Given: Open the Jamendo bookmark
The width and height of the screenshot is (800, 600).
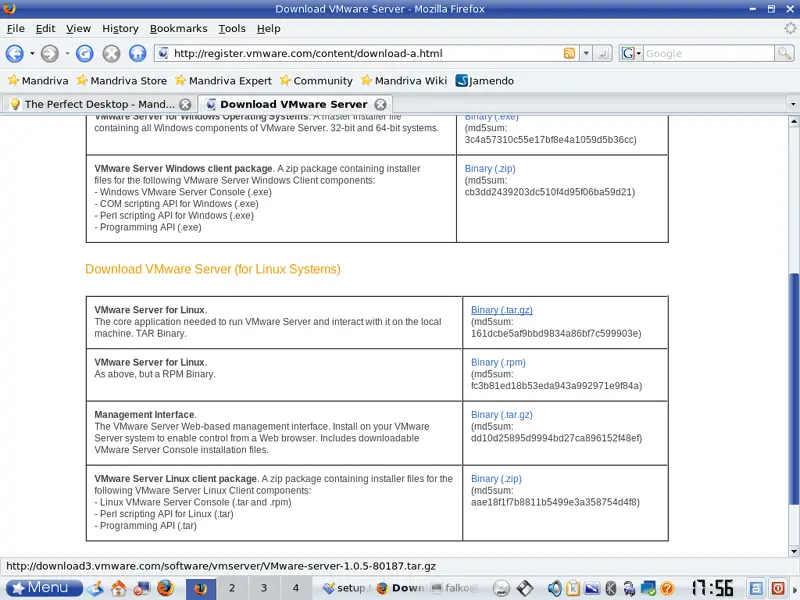Looking at the screenshot, I should pos(485,81).
